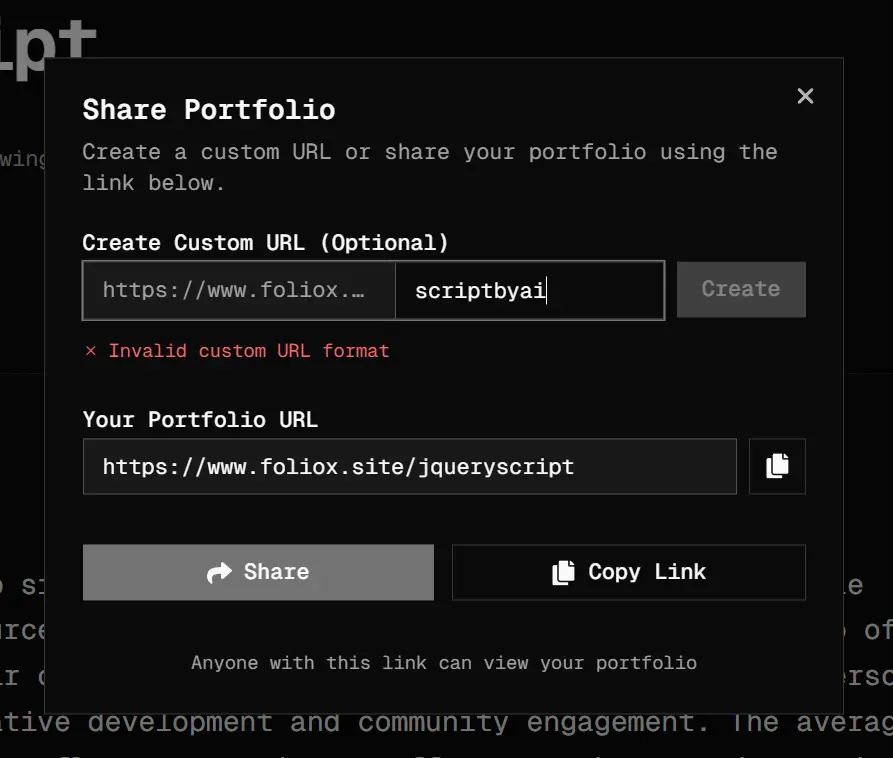
Task: Click the anyone with this link notice text
Action: (444, 662)
